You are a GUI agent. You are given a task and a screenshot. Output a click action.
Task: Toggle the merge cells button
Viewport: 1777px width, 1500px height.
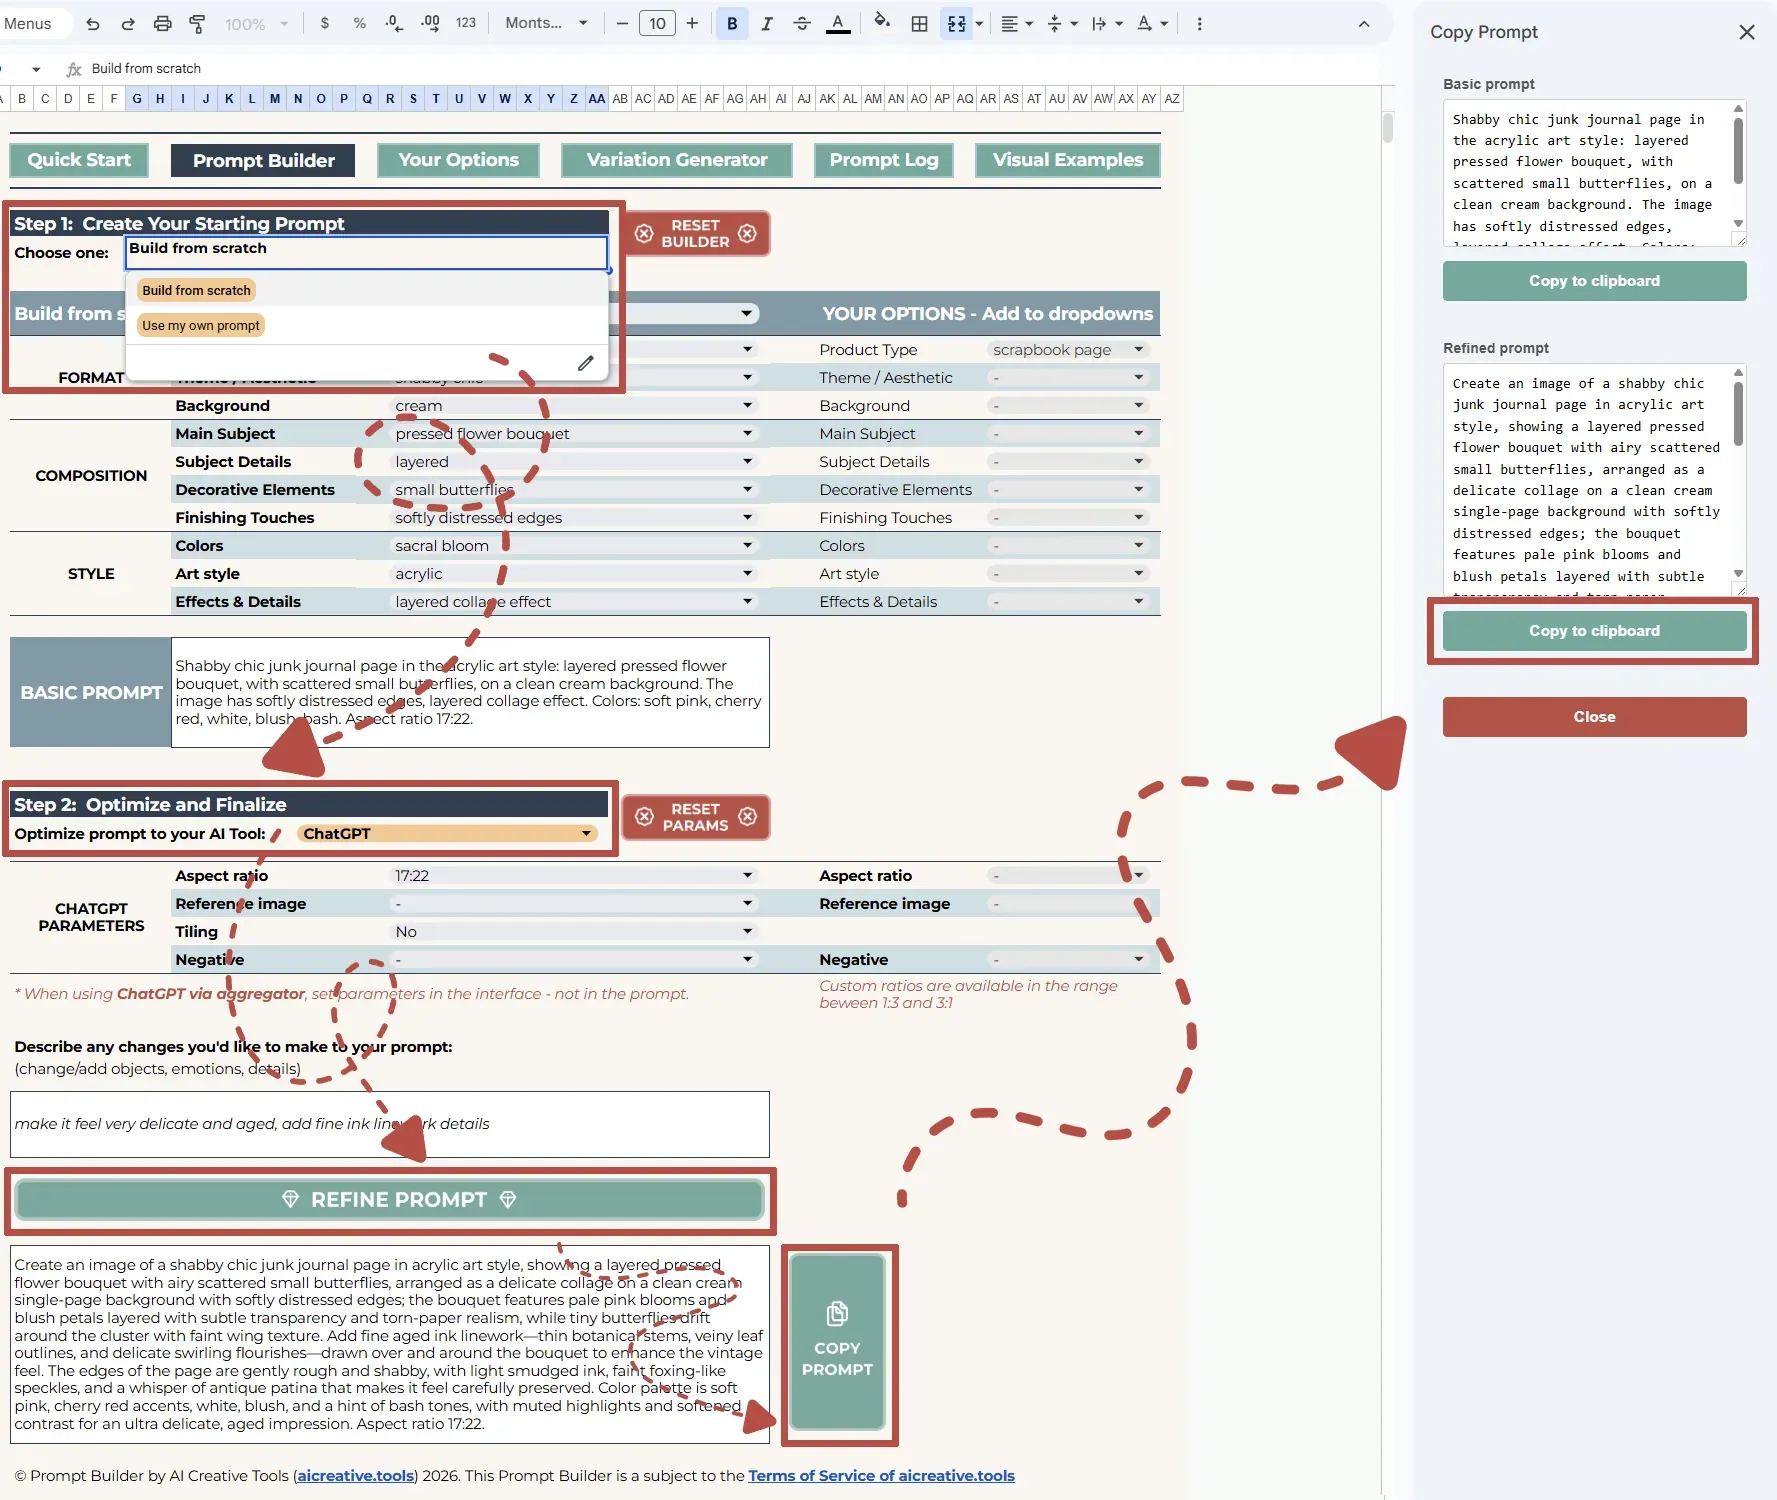pyautogui.click(x=957, y=24)
